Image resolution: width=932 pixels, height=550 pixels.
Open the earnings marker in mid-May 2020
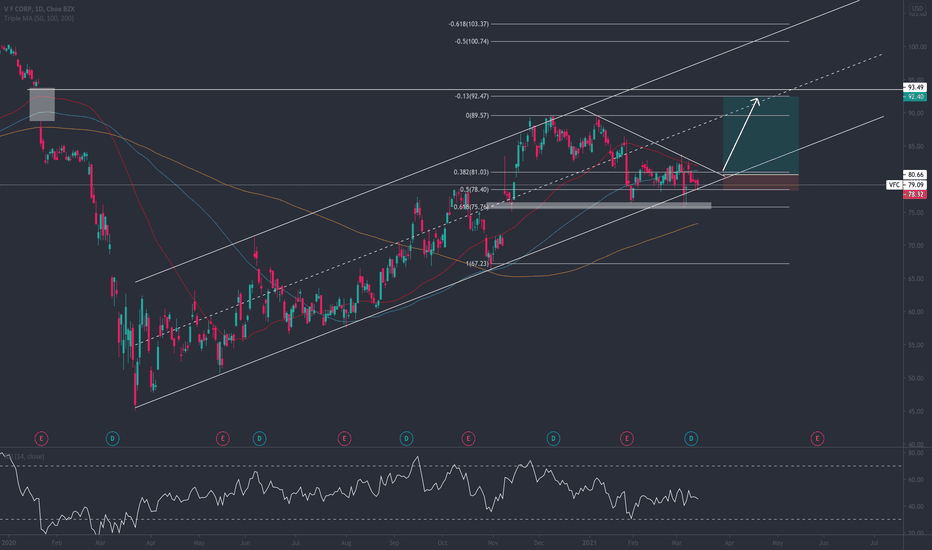pyautogui.click(x=222, y=439)
